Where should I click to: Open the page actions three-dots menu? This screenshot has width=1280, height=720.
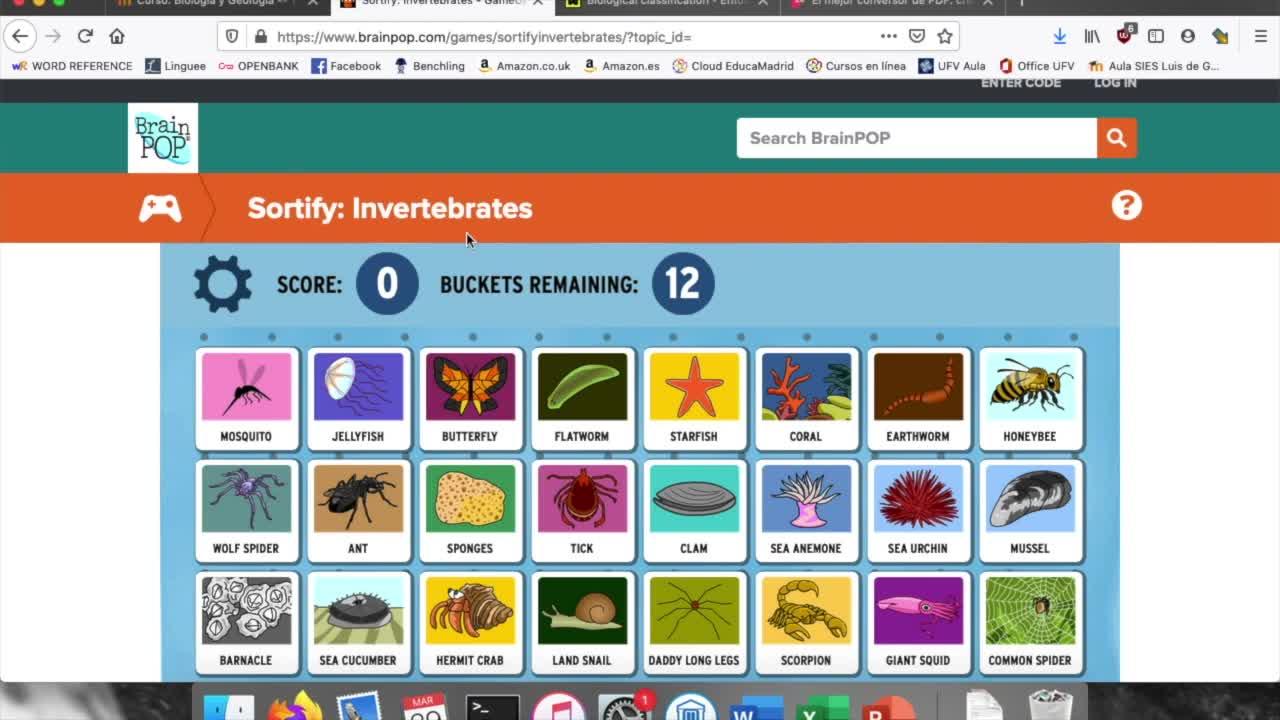(889, 36)
